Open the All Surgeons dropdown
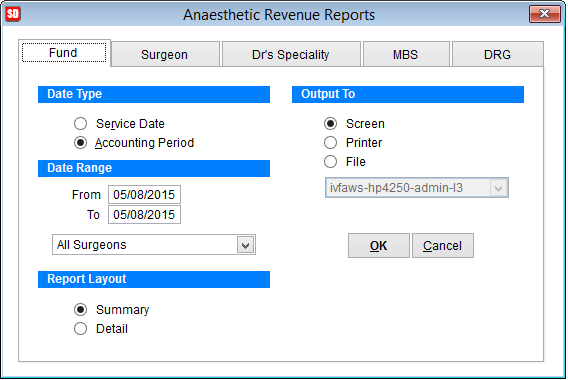The height and width of the screenshot is (380, 568). [246, 245]
